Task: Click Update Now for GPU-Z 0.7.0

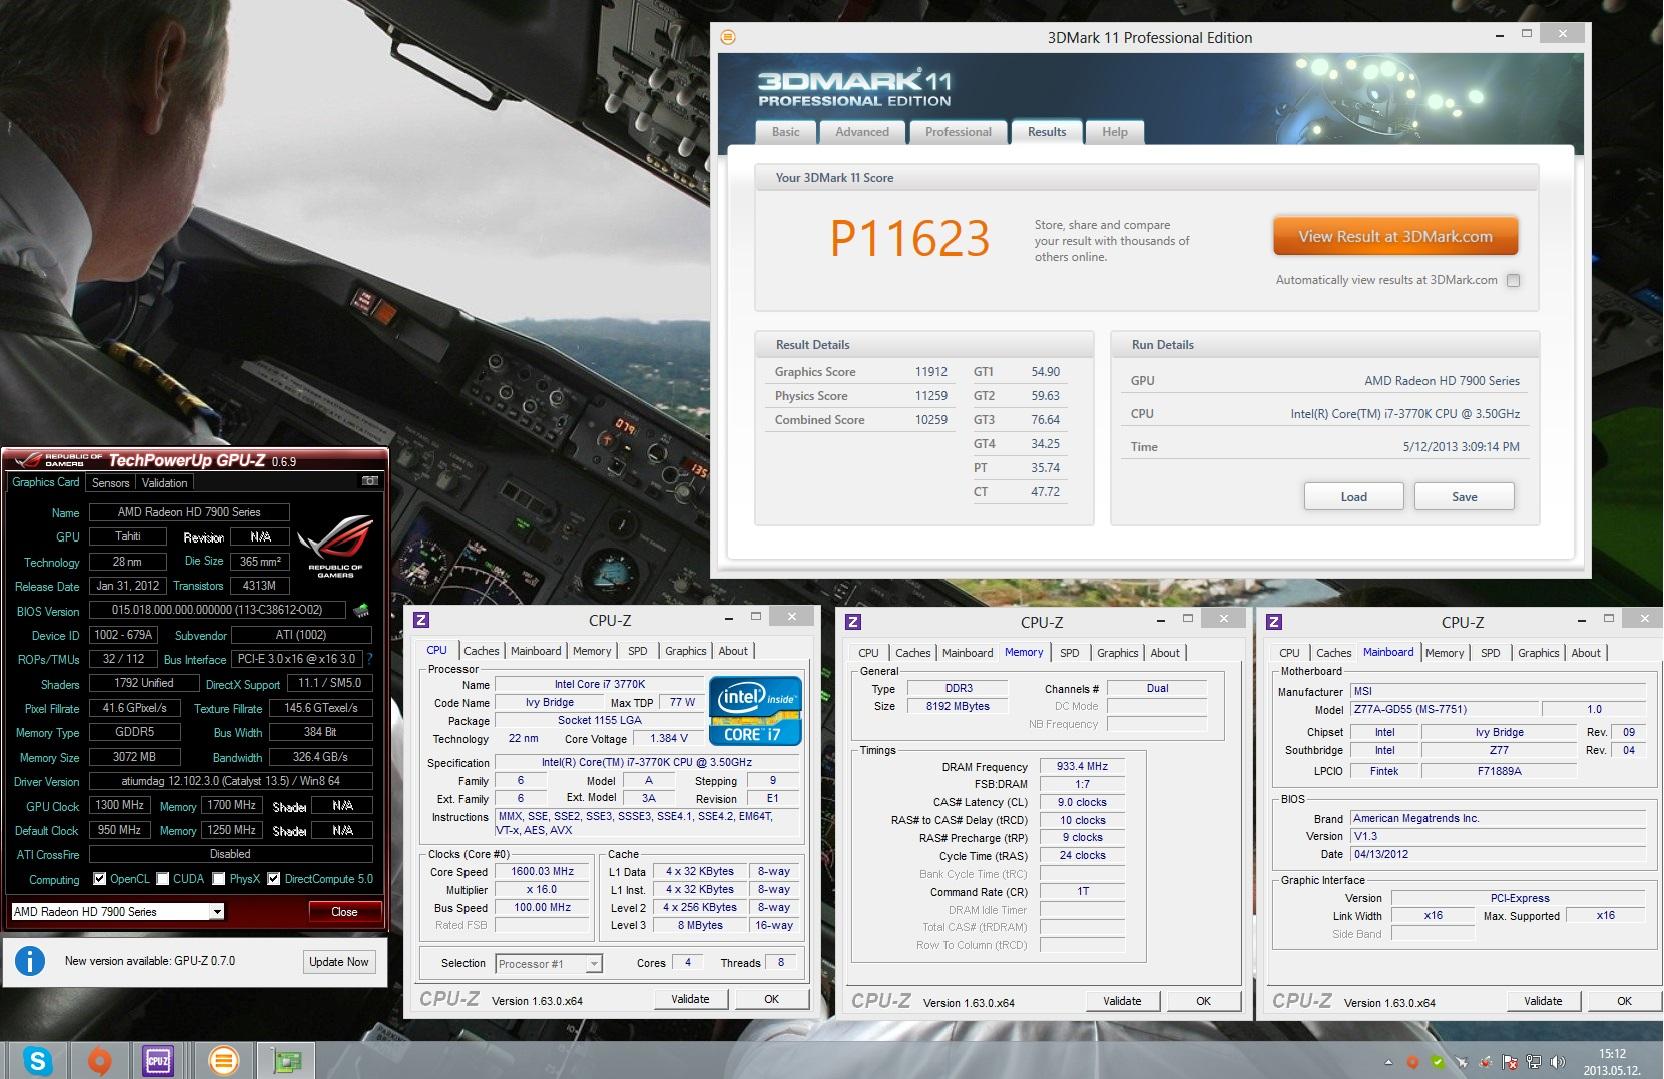Action: [x=338, y=962]
